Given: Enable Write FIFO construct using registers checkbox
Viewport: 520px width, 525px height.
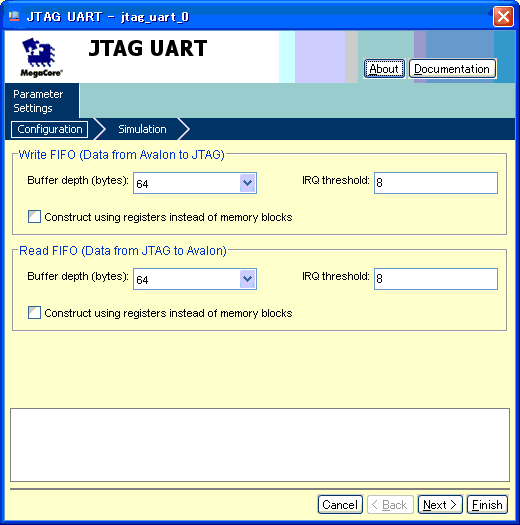Looking at the screenshot, I should [34, 217].
